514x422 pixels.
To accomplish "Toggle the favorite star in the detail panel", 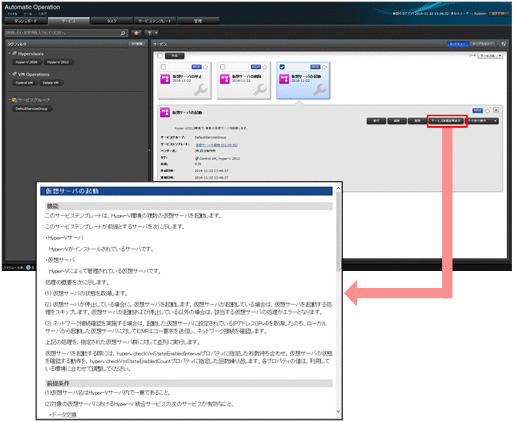I will 487,110.
